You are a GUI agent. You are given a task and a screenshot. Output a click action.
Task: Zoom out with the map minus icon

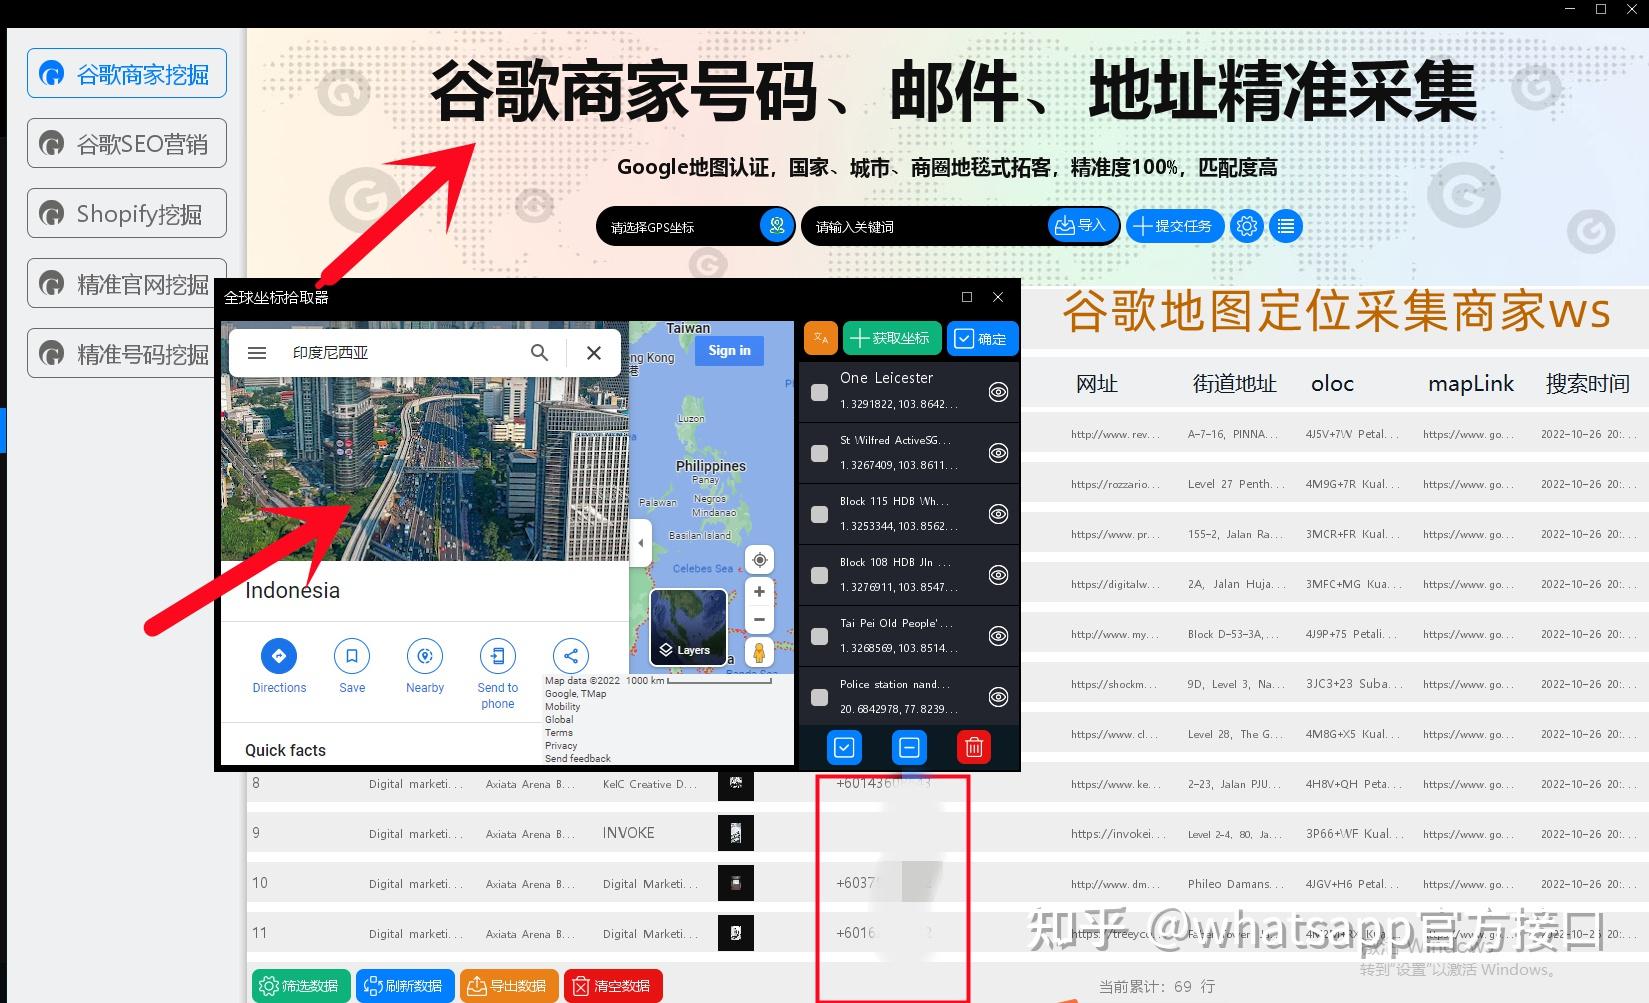[x=759, y=620]
